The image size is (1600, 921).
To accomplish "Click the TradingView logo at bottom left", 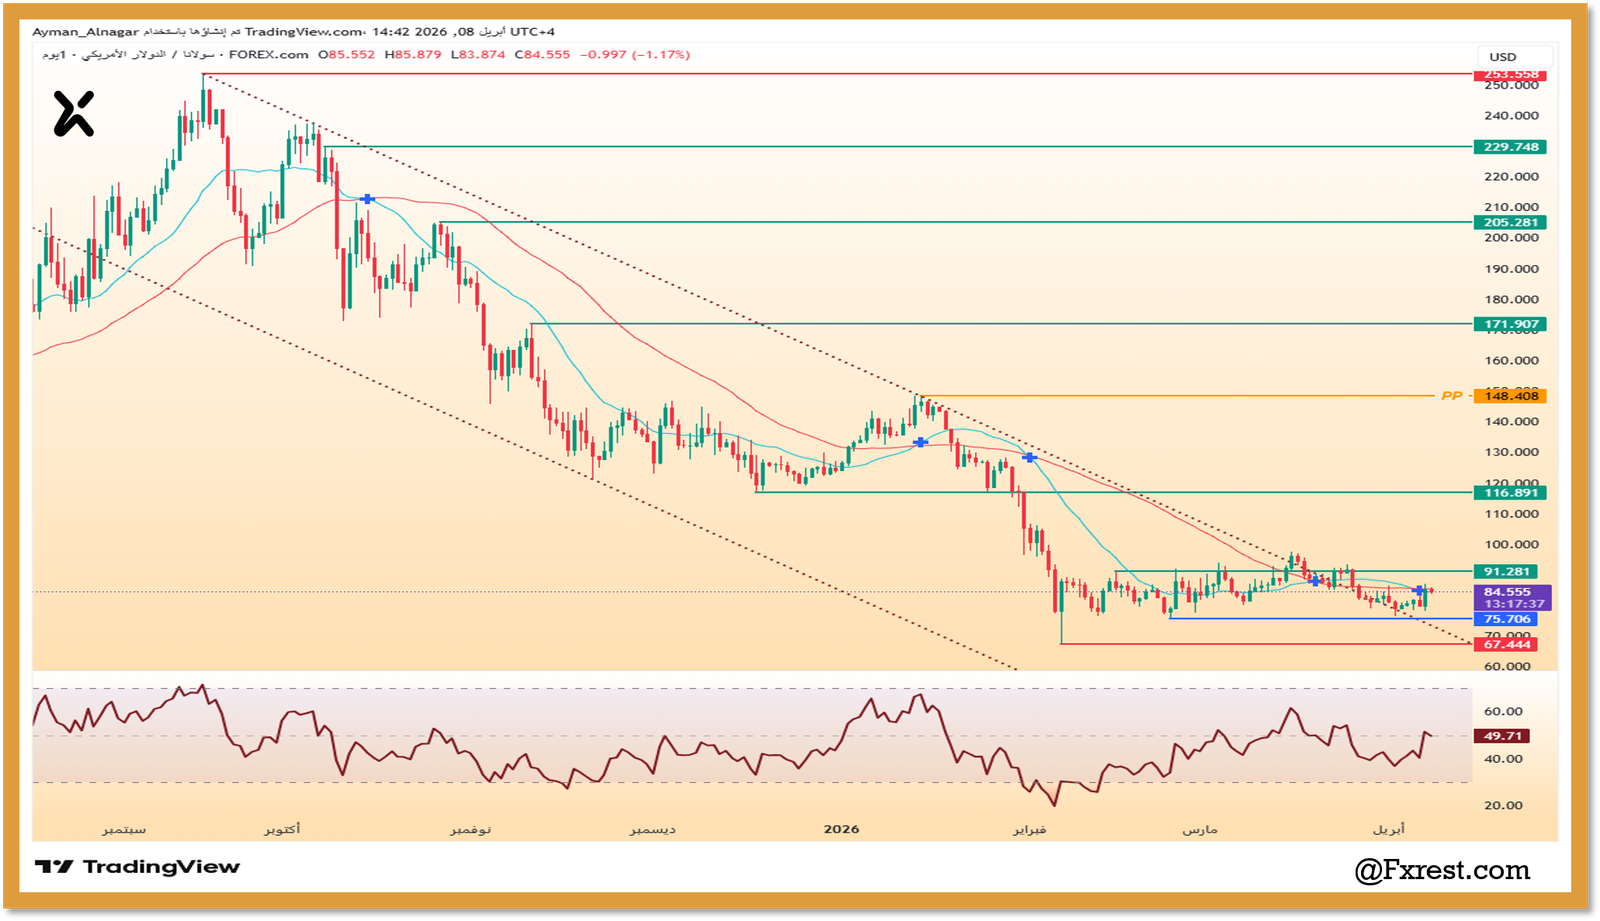I will (x=138, y=867).
